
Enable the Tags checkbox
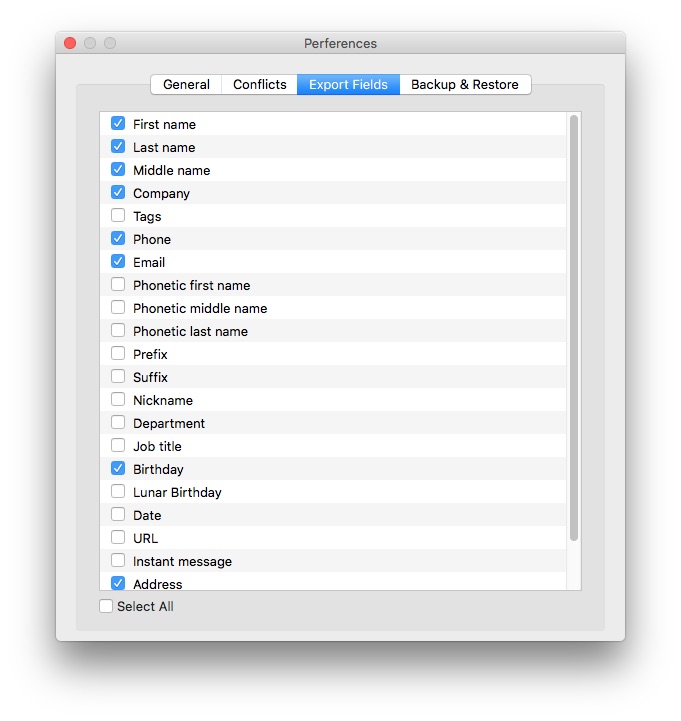[118, 216]
